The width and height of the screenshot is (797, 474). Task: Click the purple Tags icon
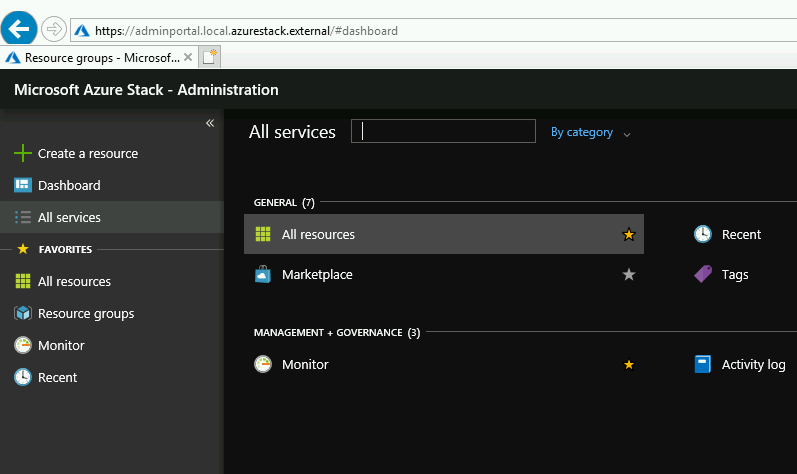[x=703, y=274]
